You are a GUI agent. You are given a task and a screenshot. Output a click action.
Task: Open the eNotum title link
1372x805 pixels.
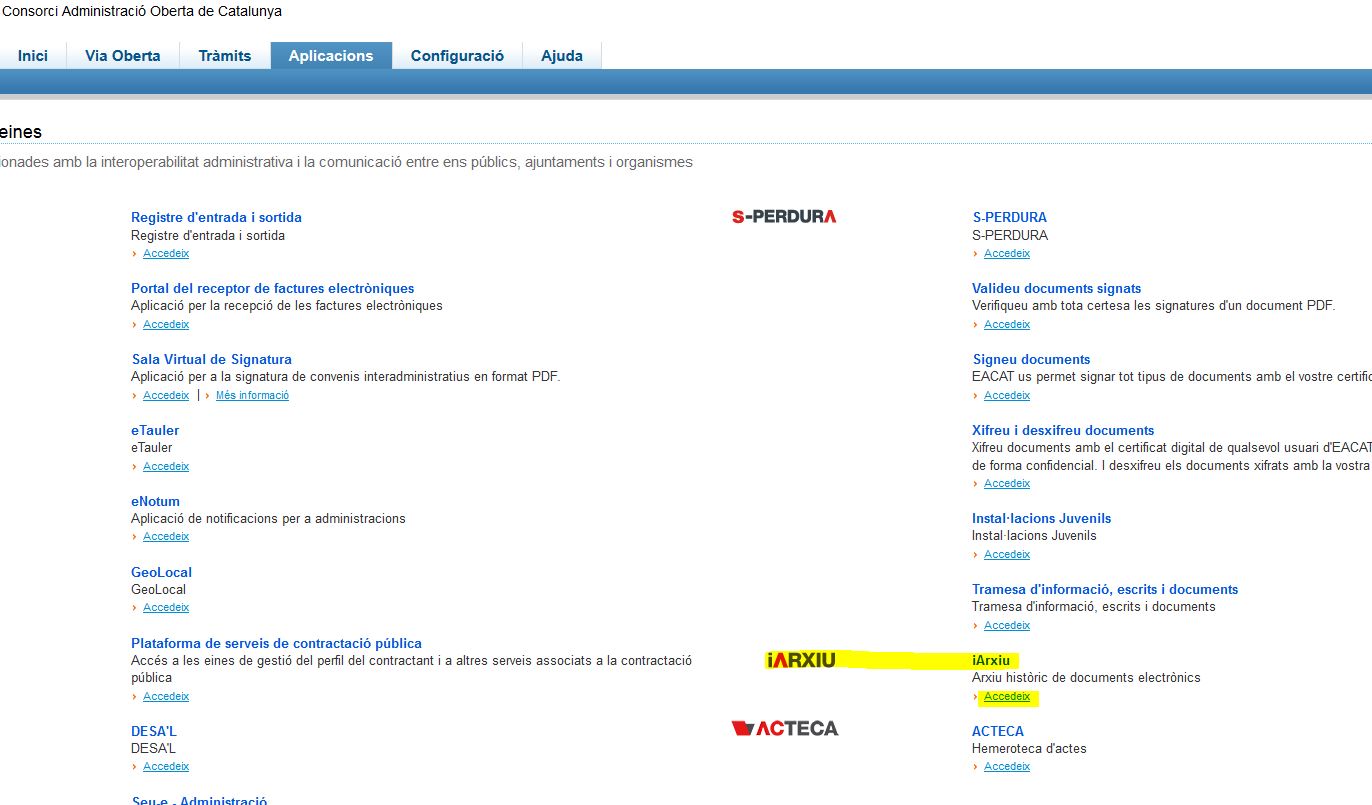[x=155, y=501]
